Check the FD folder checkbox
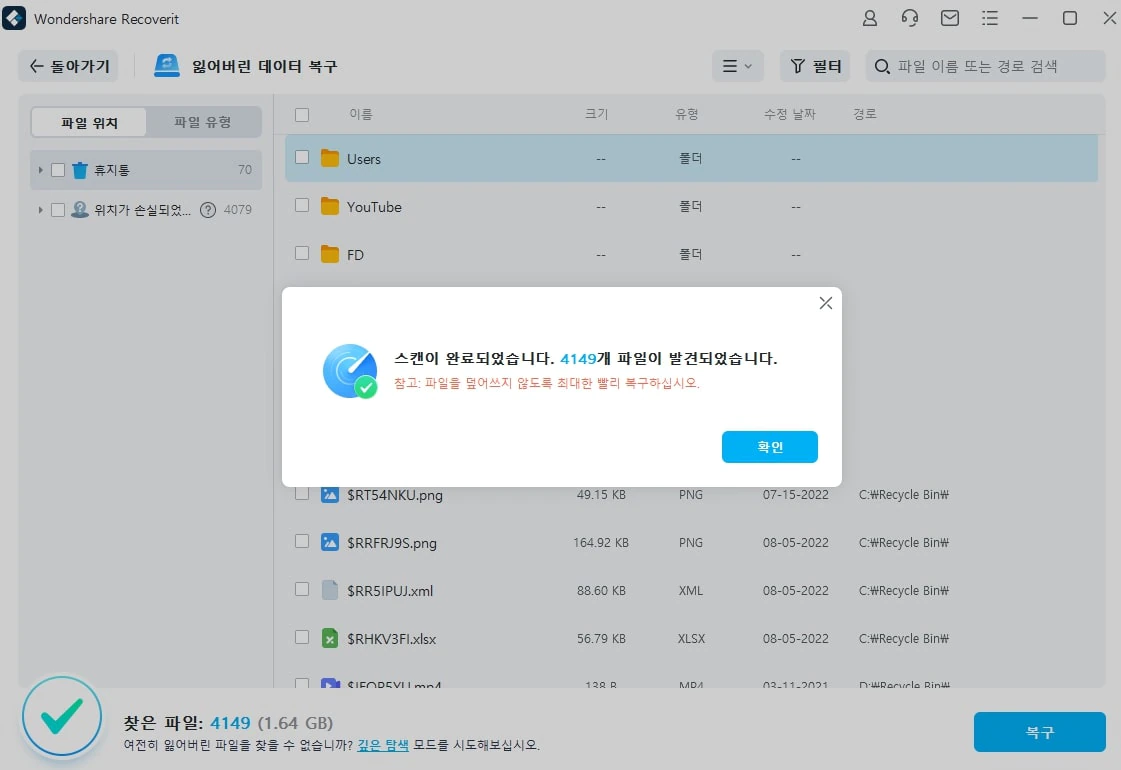Image resolution: width=1121 pixels, height=770 pixels. (x=302, y=253)
